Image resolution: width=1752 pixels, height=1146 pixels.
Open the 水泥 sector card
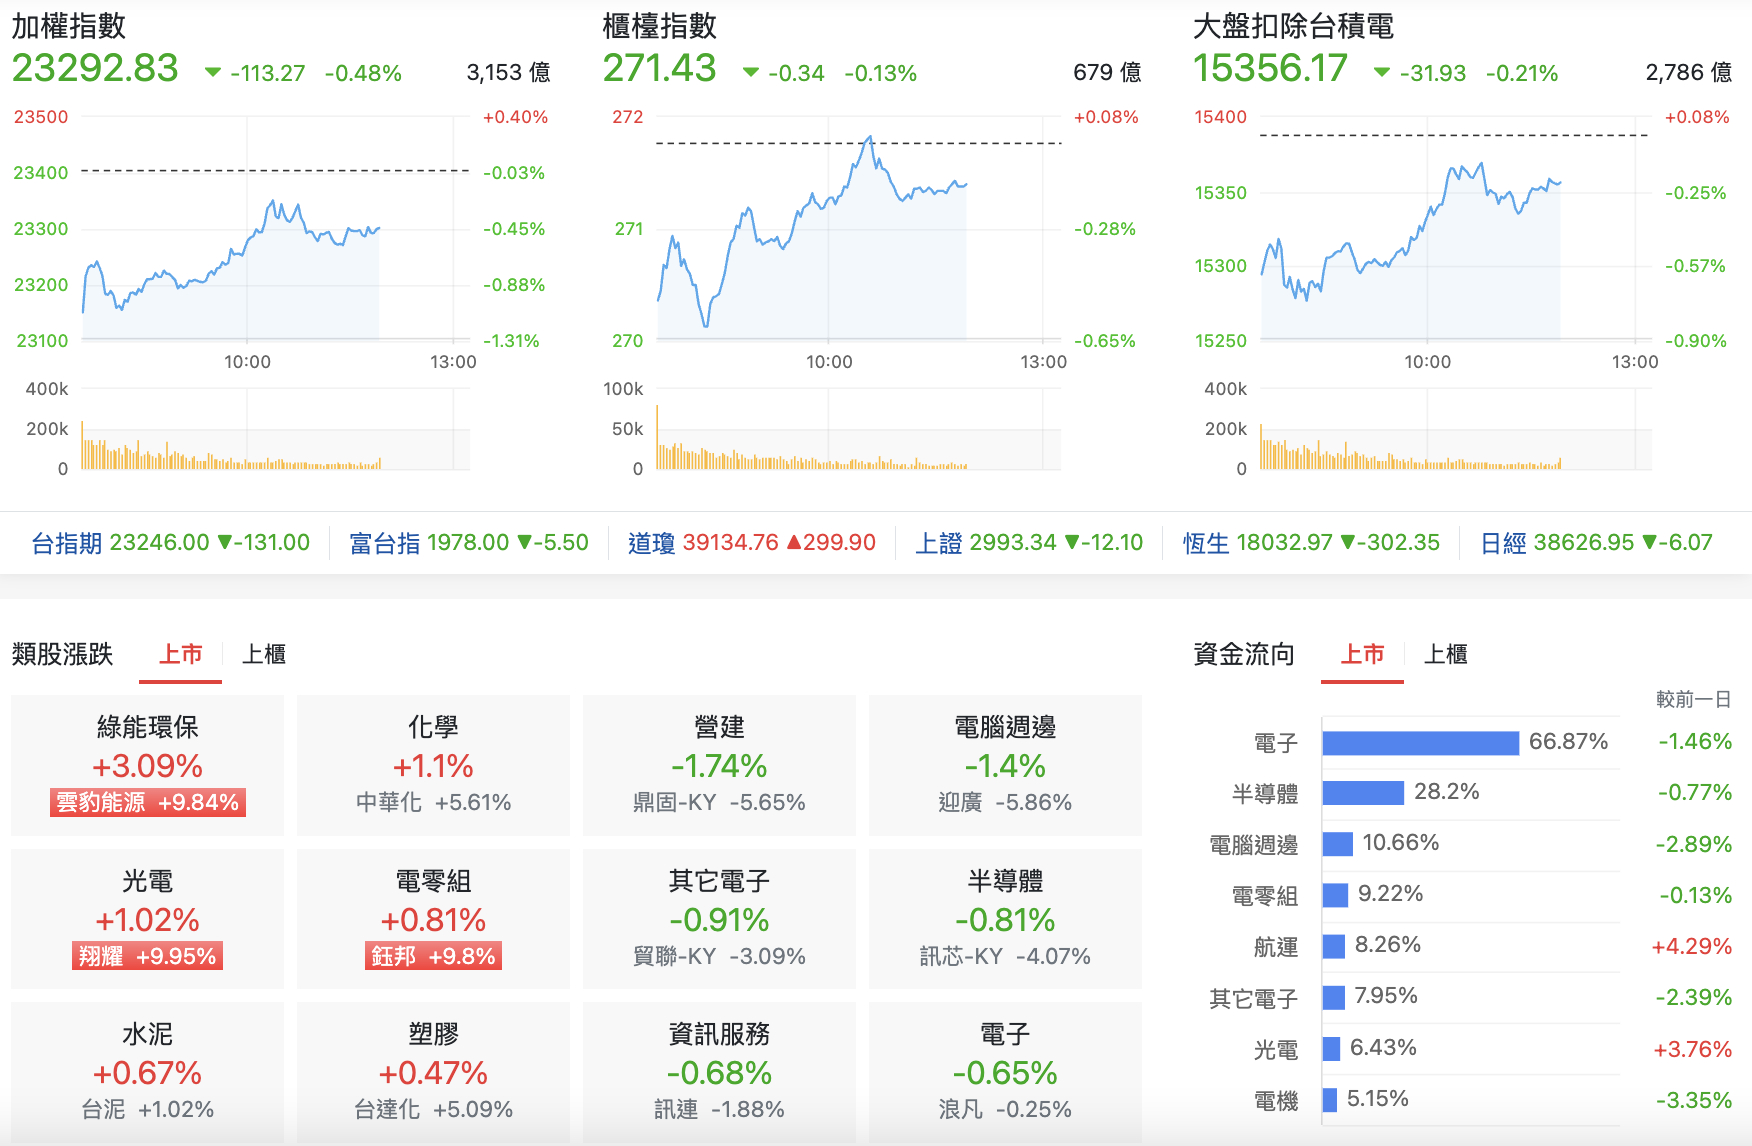point(148,1072)
